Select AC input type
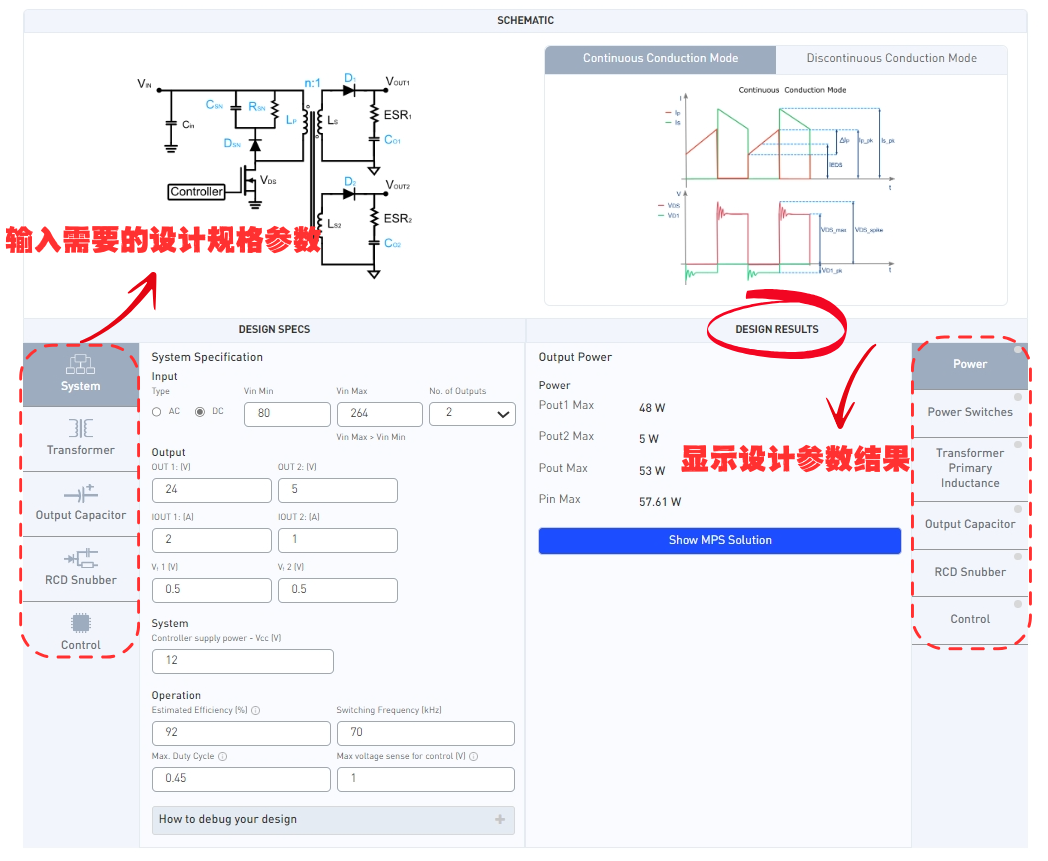1048x861 pixels. [x=156, y=412]
